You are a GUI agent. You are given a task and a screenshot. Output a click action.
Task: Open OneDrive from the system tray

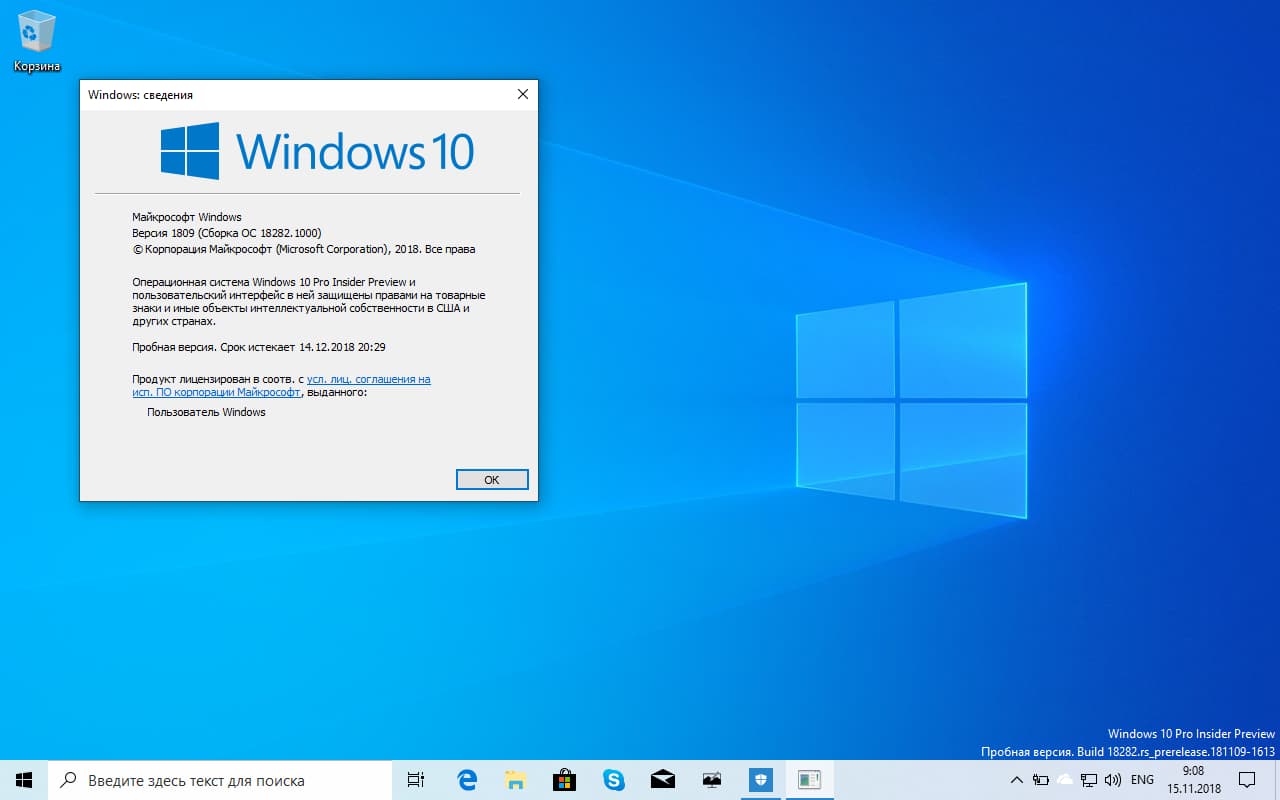pyautogui.click(x=1063, y=779)
